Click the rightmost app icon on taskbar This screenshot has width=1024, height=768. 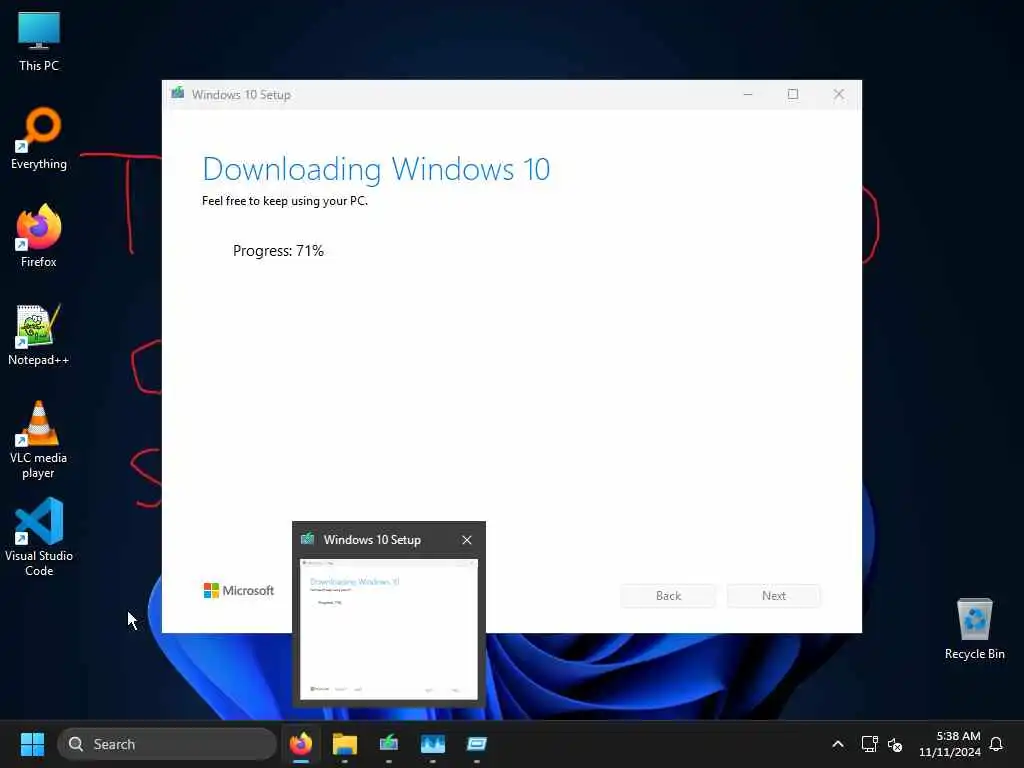(477, 744)
